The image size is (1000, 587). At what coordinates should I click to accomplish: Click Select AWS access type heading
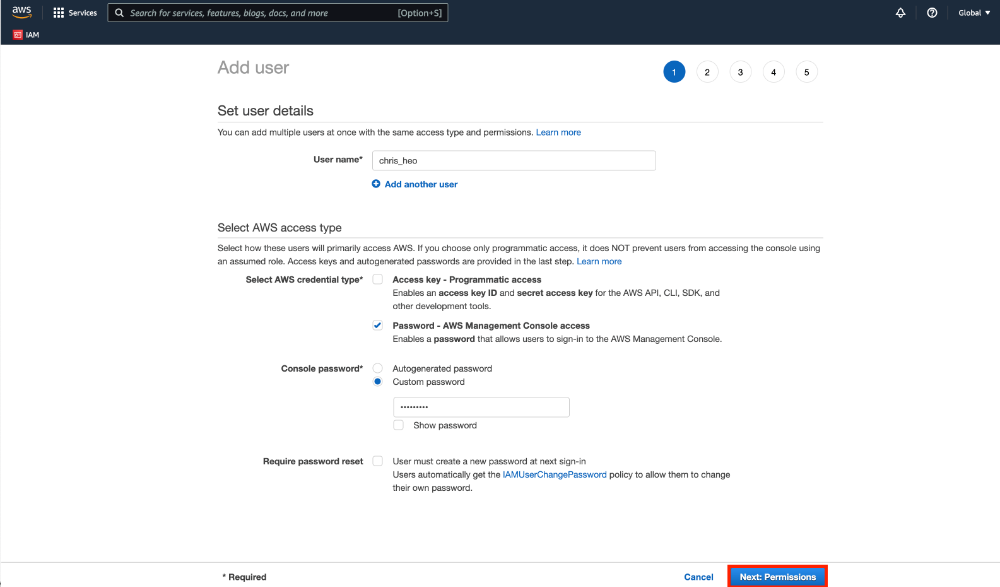(x=279, y=227)
